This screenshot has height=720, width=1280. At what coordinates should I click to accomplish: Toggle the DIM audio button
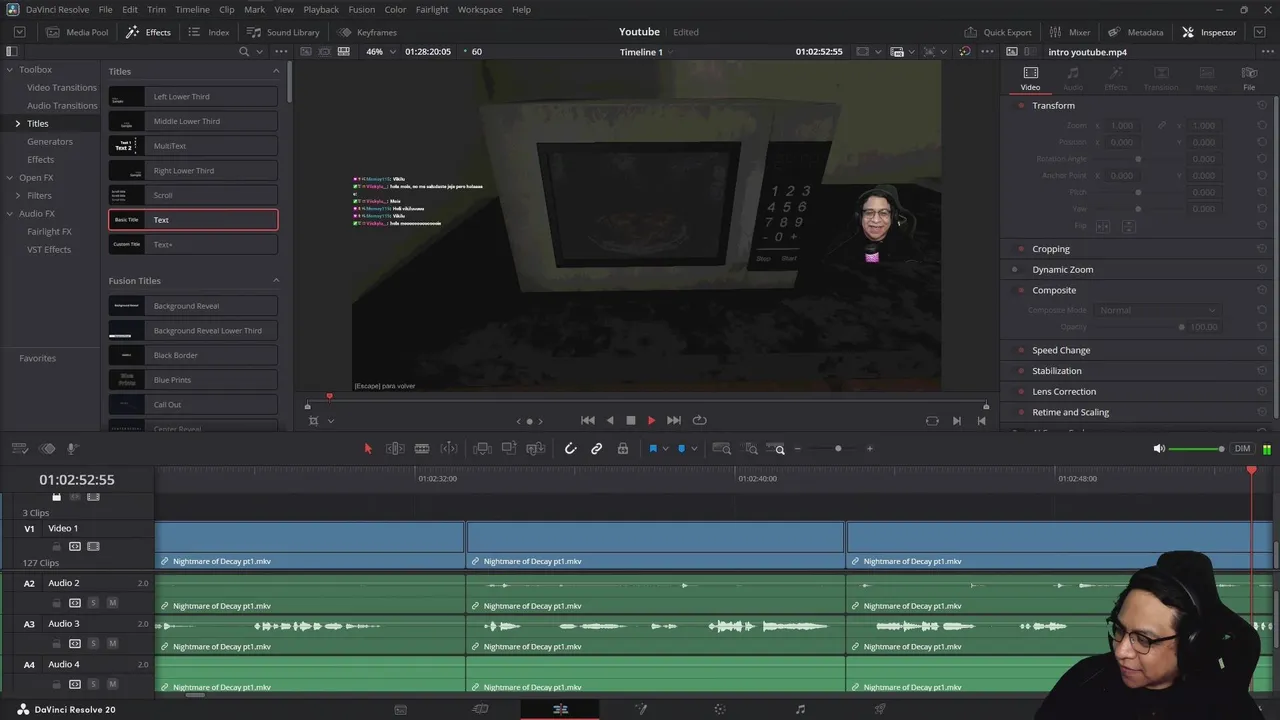(x=1243, y=449)
